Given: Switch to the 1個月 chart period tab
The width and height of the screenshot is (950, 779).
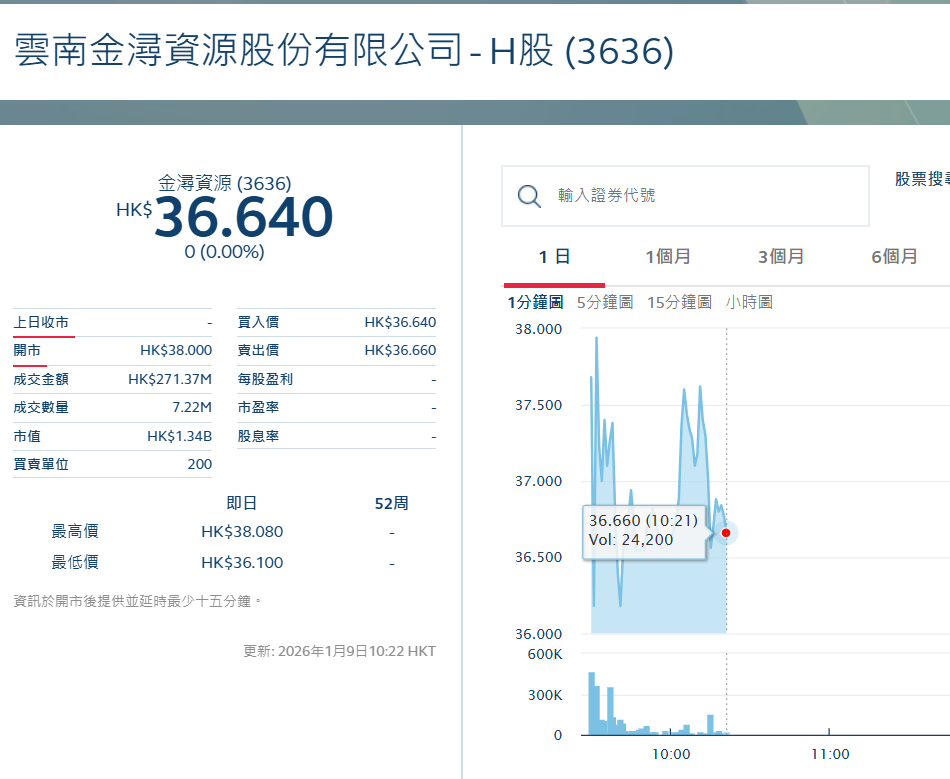Looking at the screenshot, I should click(668, 256).
